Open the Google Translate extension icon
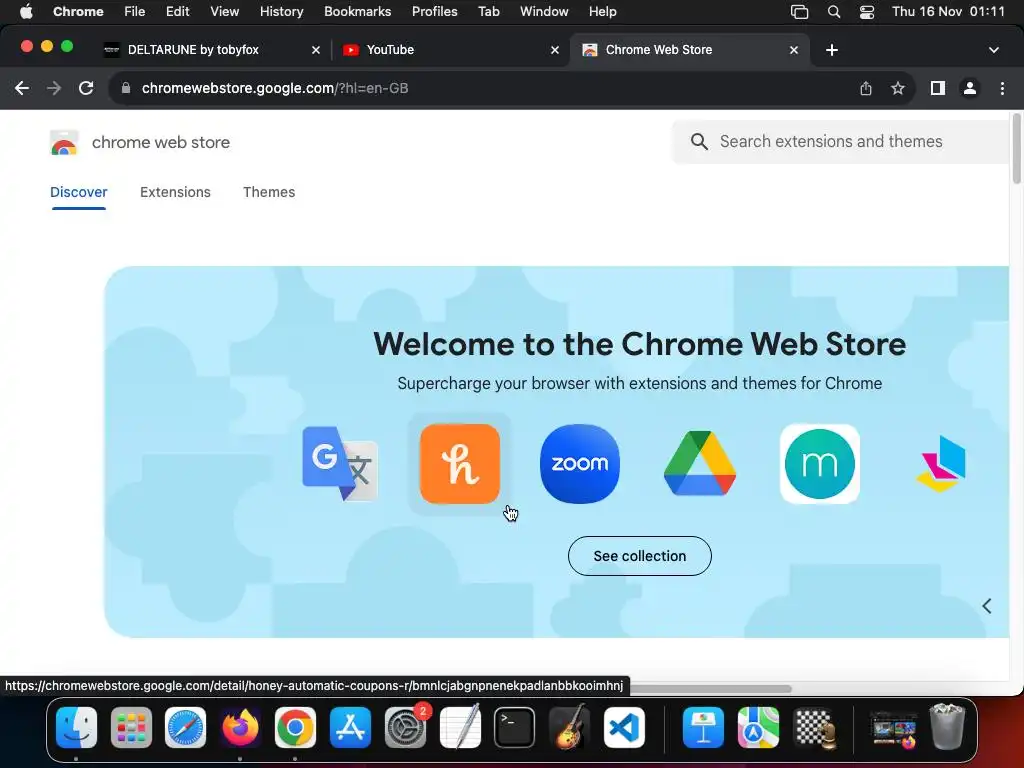1024x768 pixels. click(340, 464)
